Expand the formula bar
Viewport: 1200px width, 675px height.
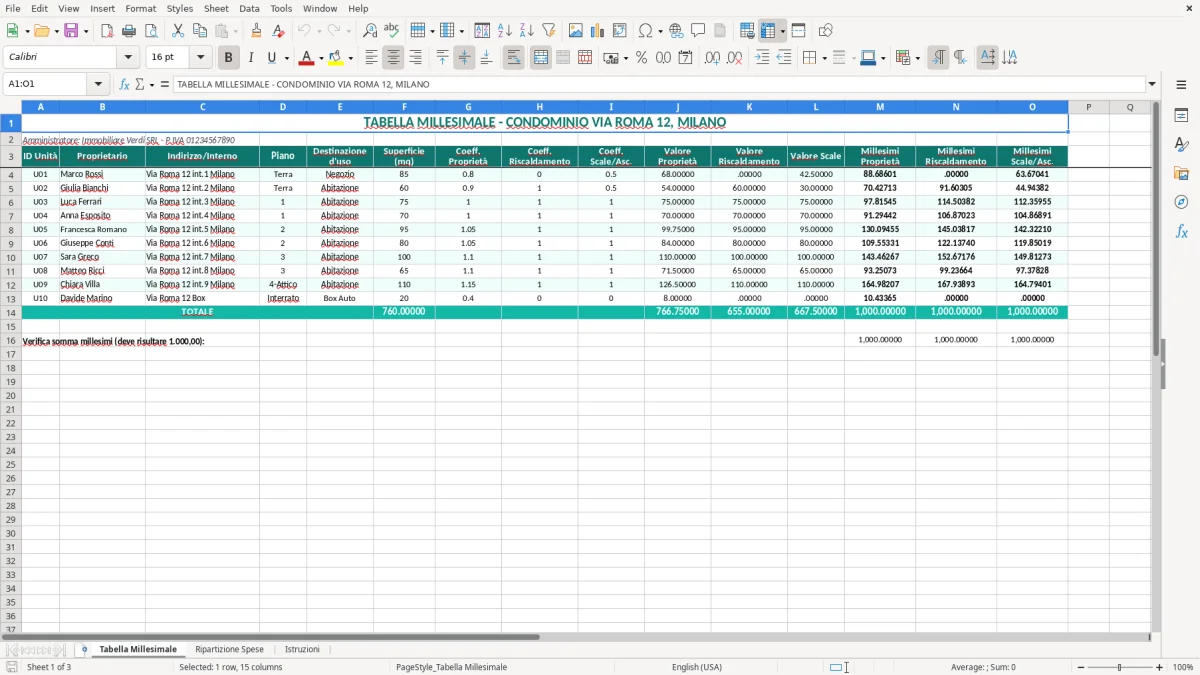(x=1152, y=84)
